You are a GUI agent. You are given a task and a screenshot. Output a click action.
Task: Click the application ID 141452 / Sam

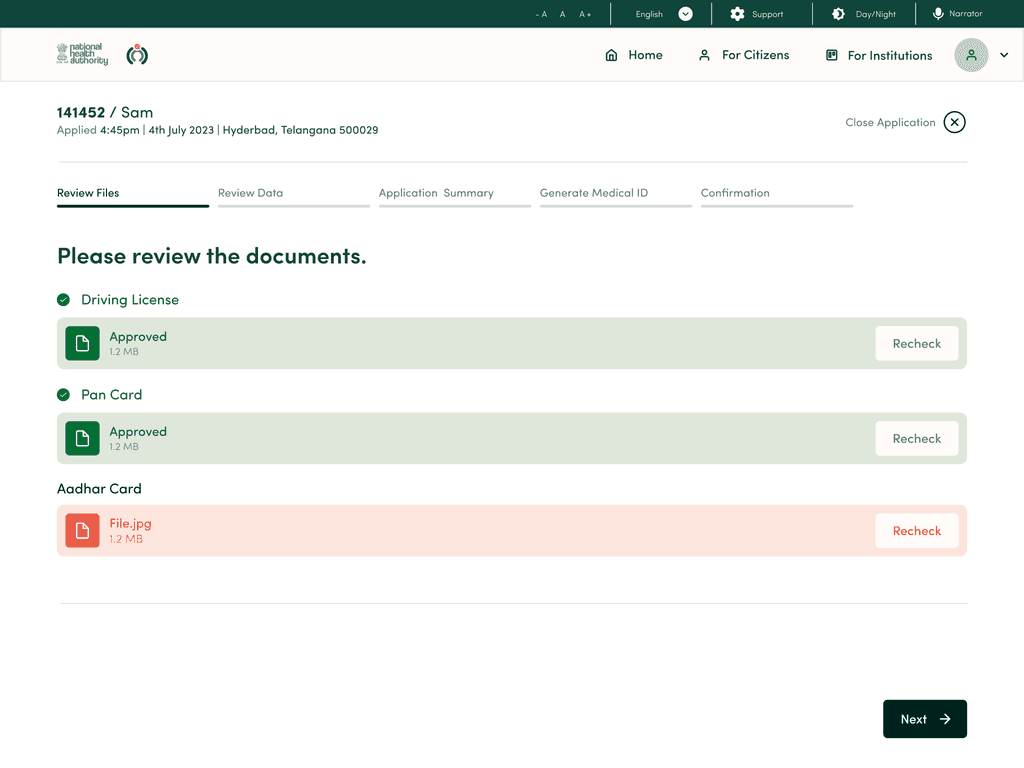coord(105,112)
